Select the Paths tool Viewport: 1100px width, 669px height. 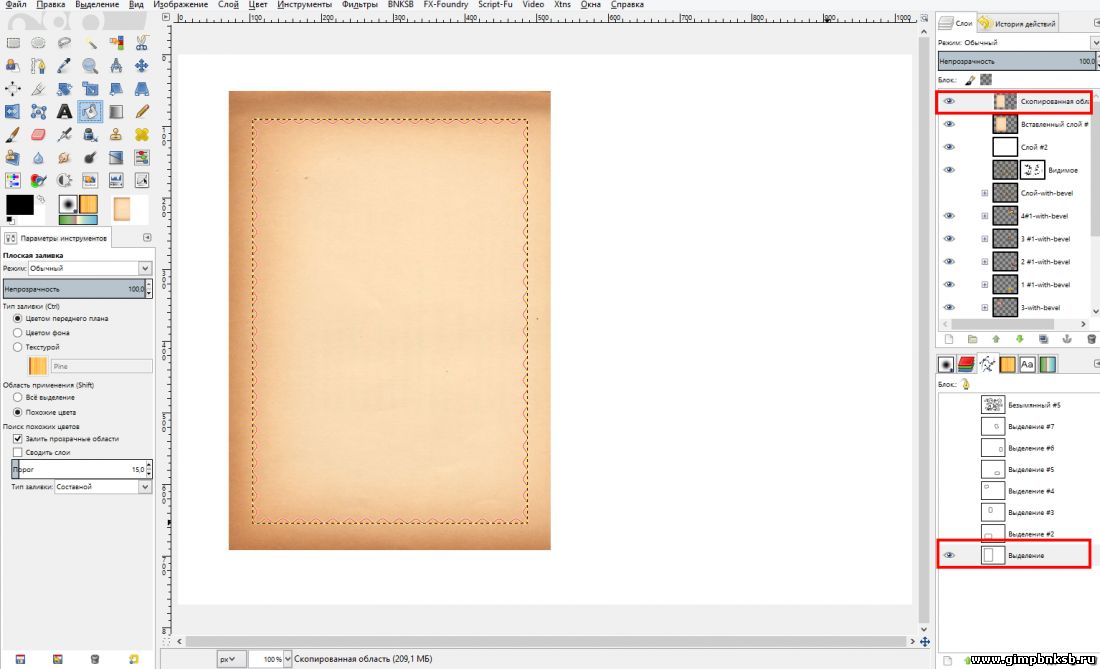click(39, 66)
